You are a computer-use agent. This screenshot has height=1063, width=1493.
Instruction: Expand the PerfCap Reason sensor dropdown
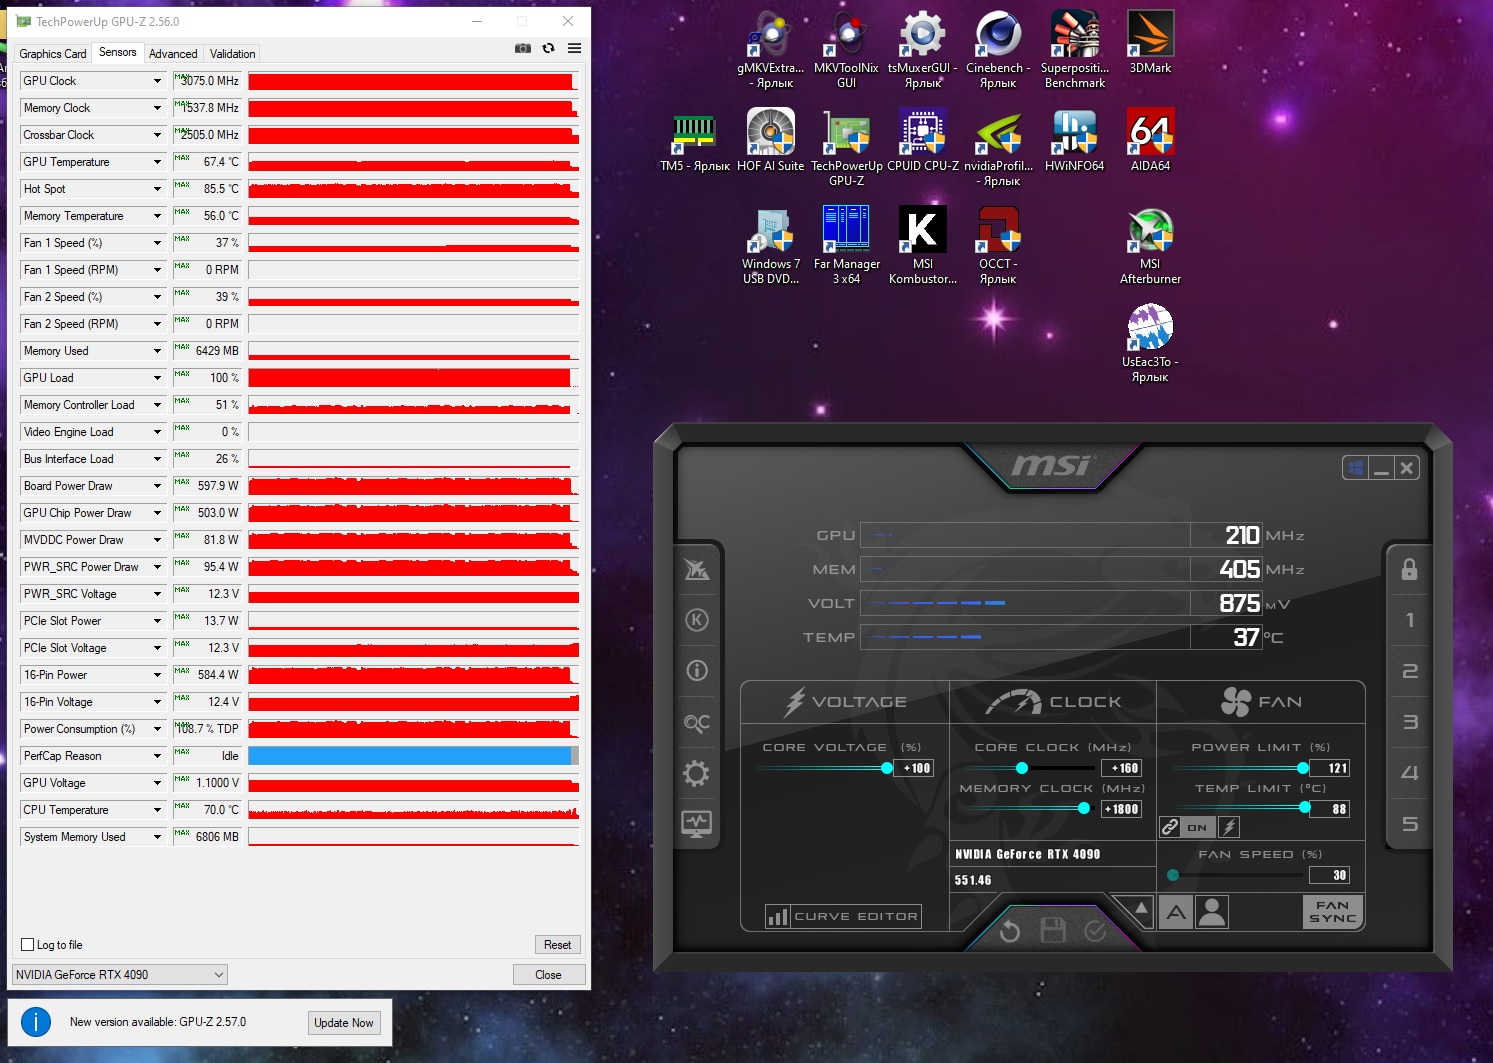[157, 756]
